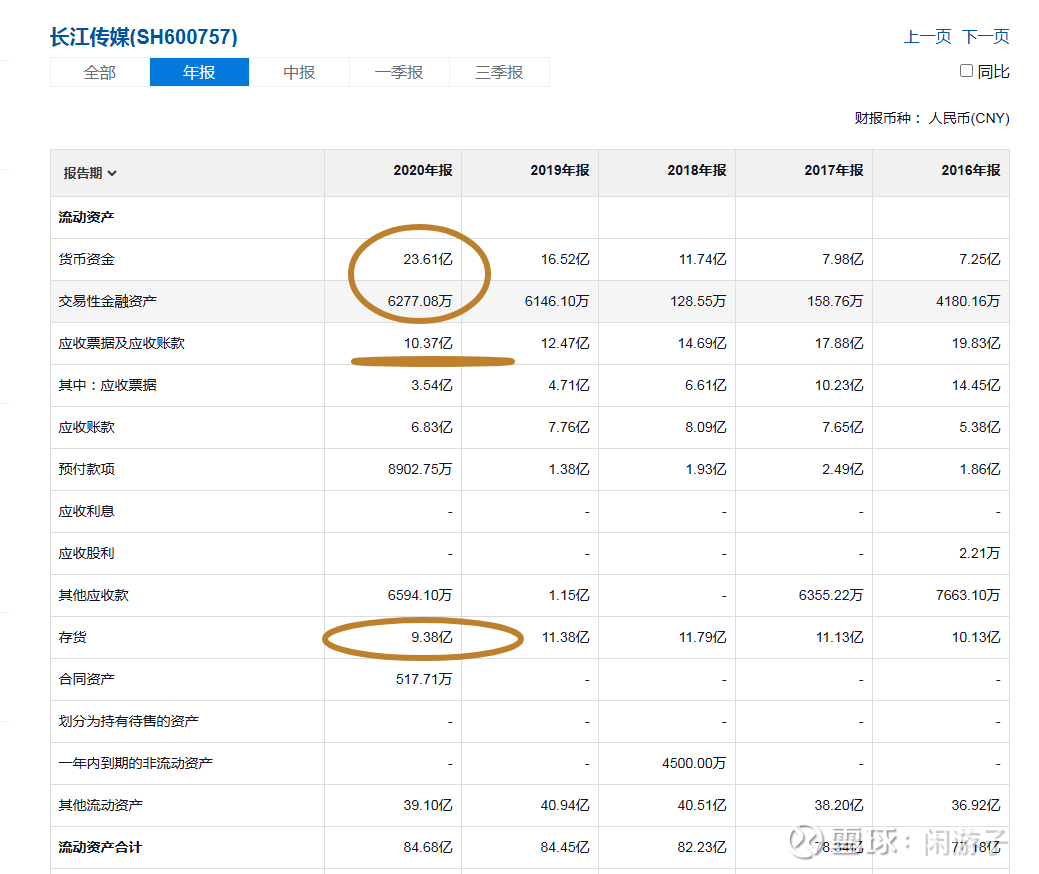Click the 存货 row label
1039x874 pixels.
point(73,637)
